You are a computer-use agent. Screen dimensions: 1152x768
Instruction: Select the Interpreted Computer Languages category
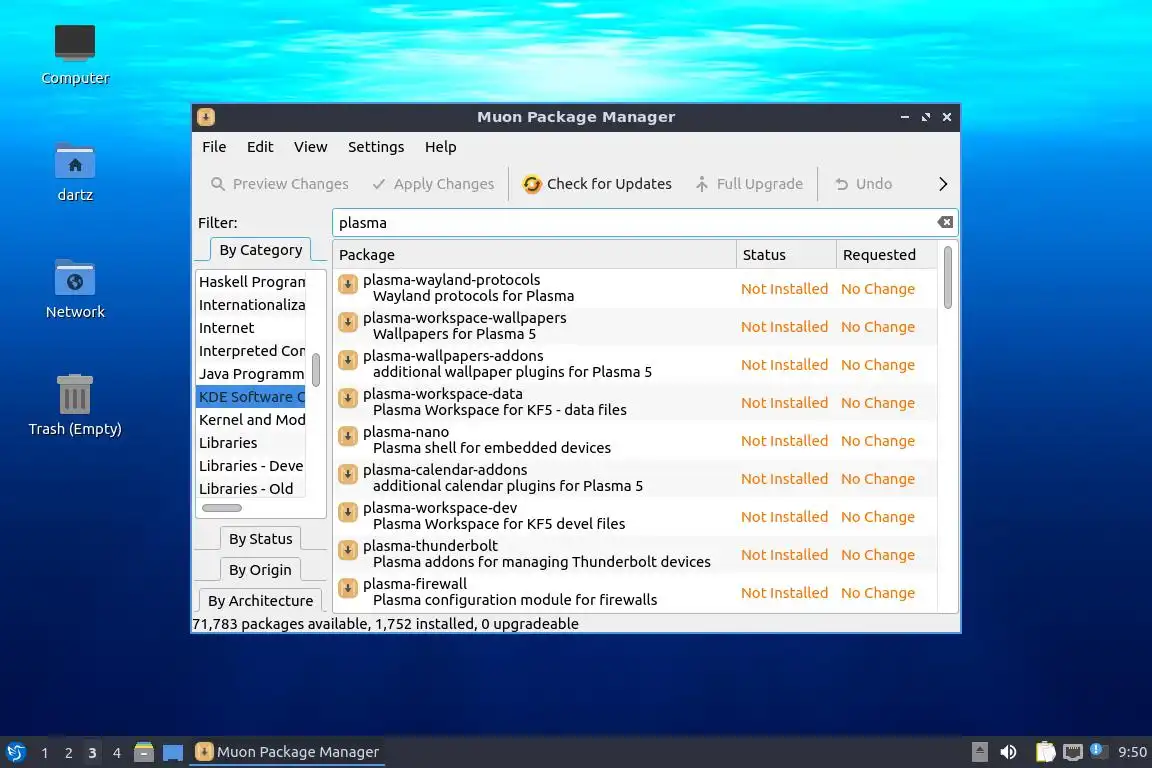click(251, 351)
